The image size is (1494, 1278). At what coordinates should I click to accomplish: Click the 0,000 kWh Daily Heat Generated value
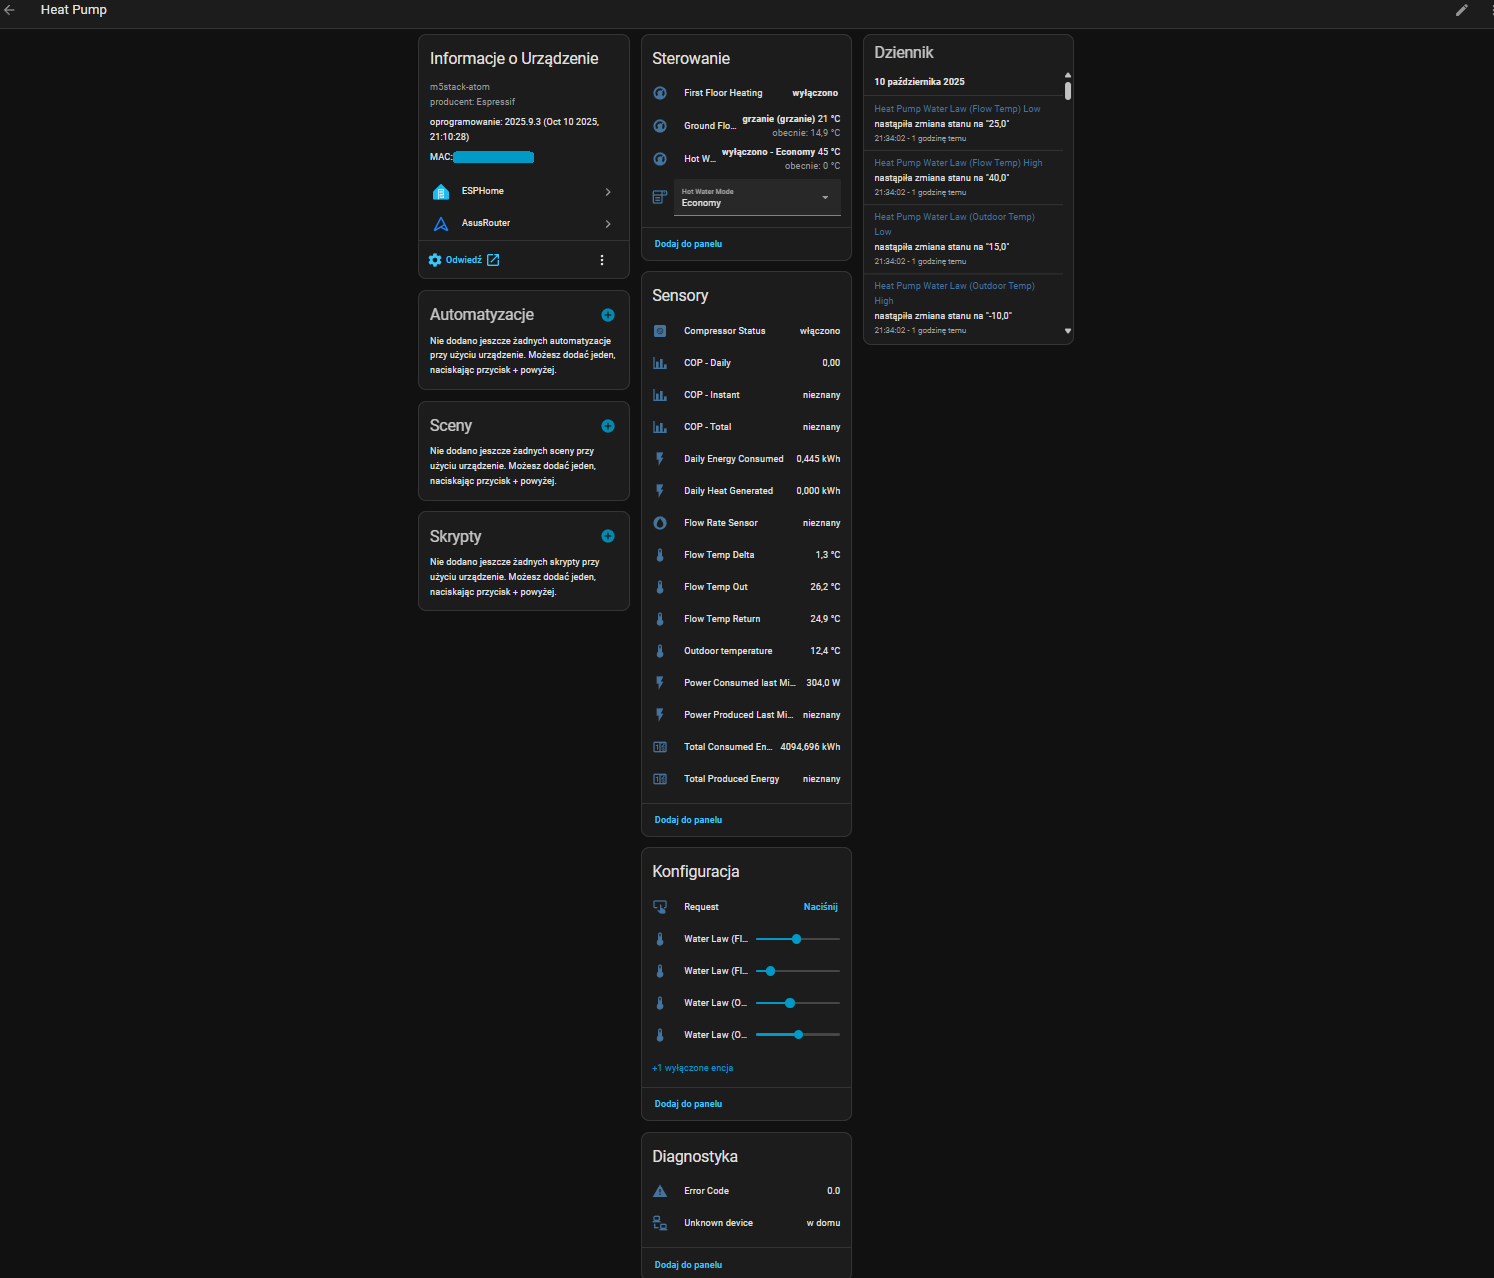[818, 491]
